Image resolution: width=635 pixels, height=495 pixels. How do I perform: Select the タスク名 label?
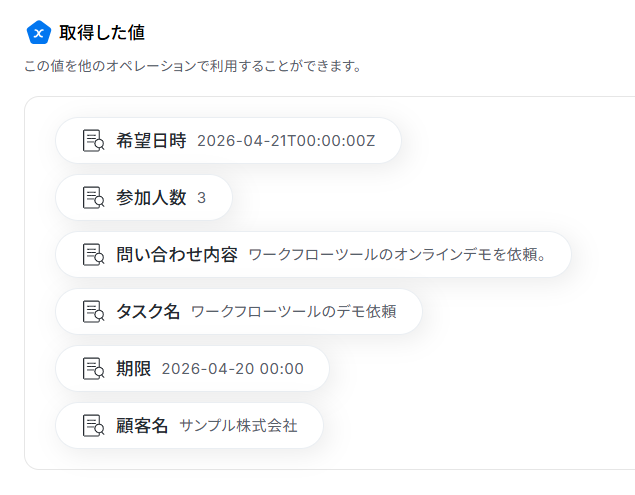coord(148,312)
